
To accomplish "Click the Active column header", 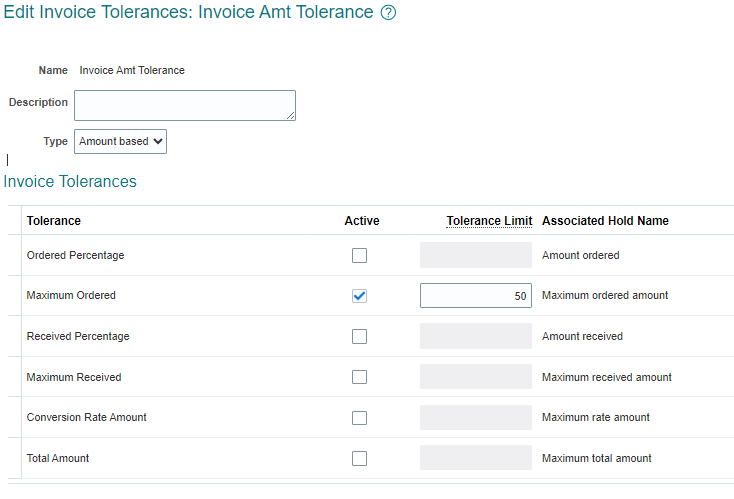I will (362, 220).
